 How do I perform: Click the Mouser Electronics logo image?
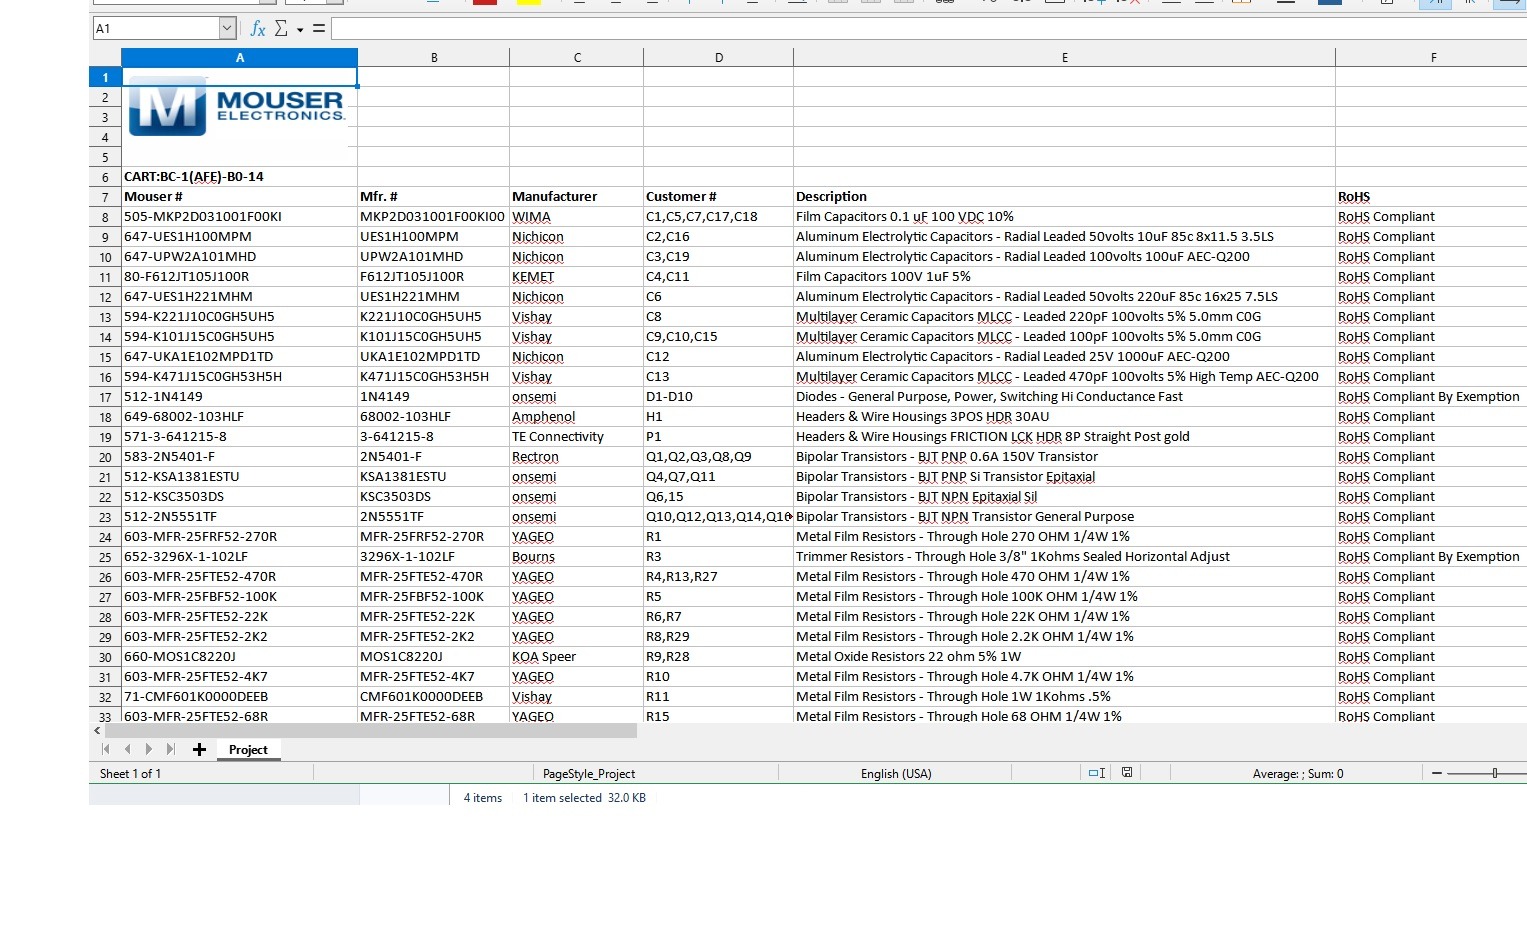[239, 107]
